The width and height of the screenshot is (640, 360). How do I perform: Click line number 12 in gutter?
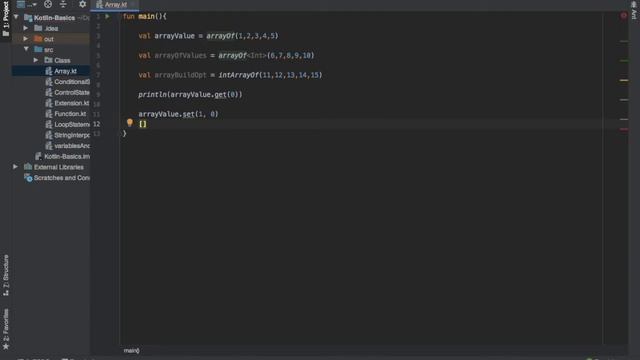point(96,124)
